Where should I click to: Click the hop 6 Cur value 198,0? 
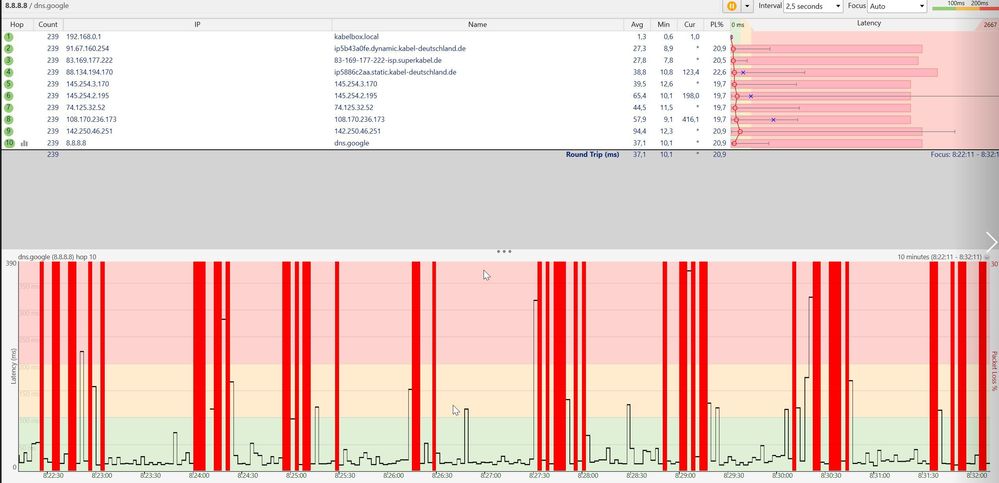point(691,96)
